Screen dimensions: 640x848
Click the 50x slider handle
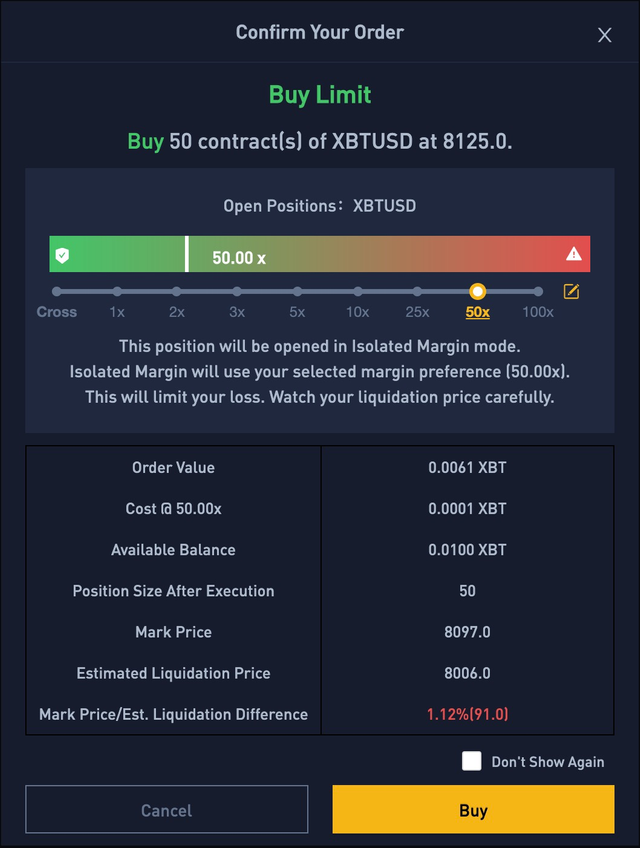click(x=478, y=291)
